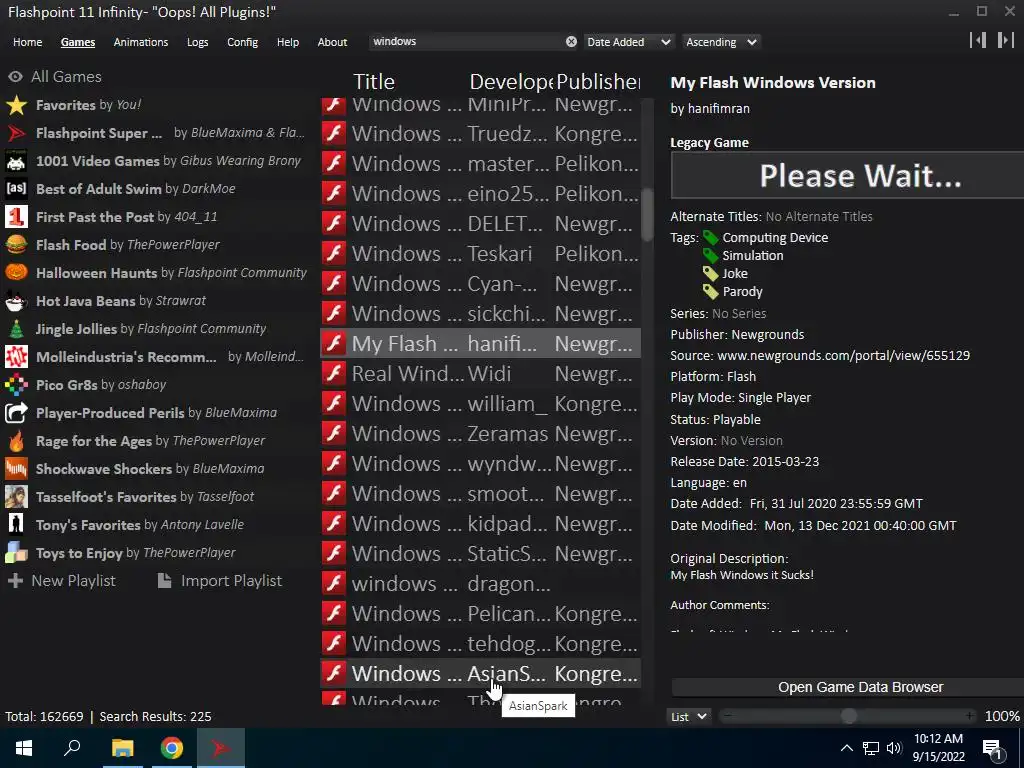This screenshot has height=768, width=1024.
Task: Open the Home tab
Action: [27, 42]
